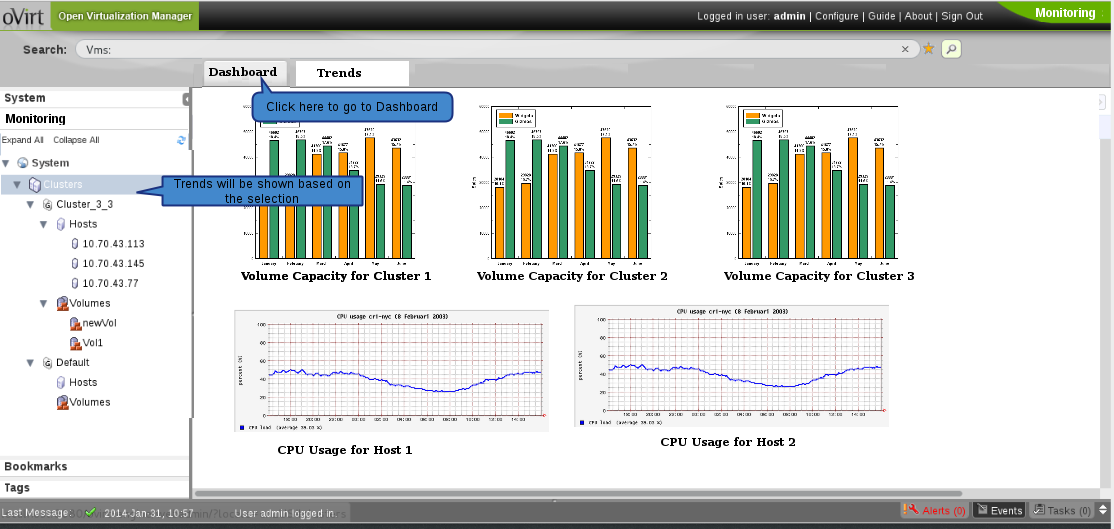Click the refresh icon in tree panel
The width and height of the screenshot is (1114, 529).
click(181, 140)
